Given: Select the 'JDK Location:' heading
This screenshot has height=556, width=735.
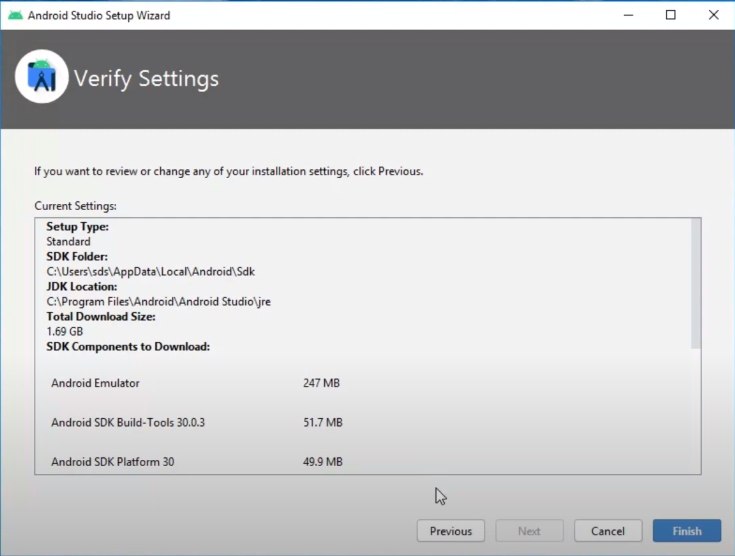Looking at the screenshot, I should tap(82, 286).
